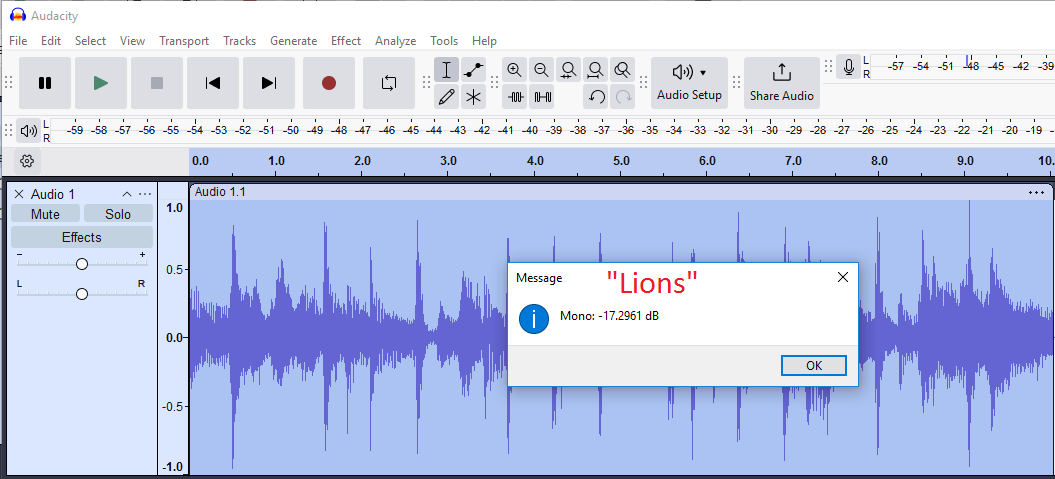The width and height of the screenshot is (1055, 479).
Task: Open the Transport menu
Action: [184, 41]
